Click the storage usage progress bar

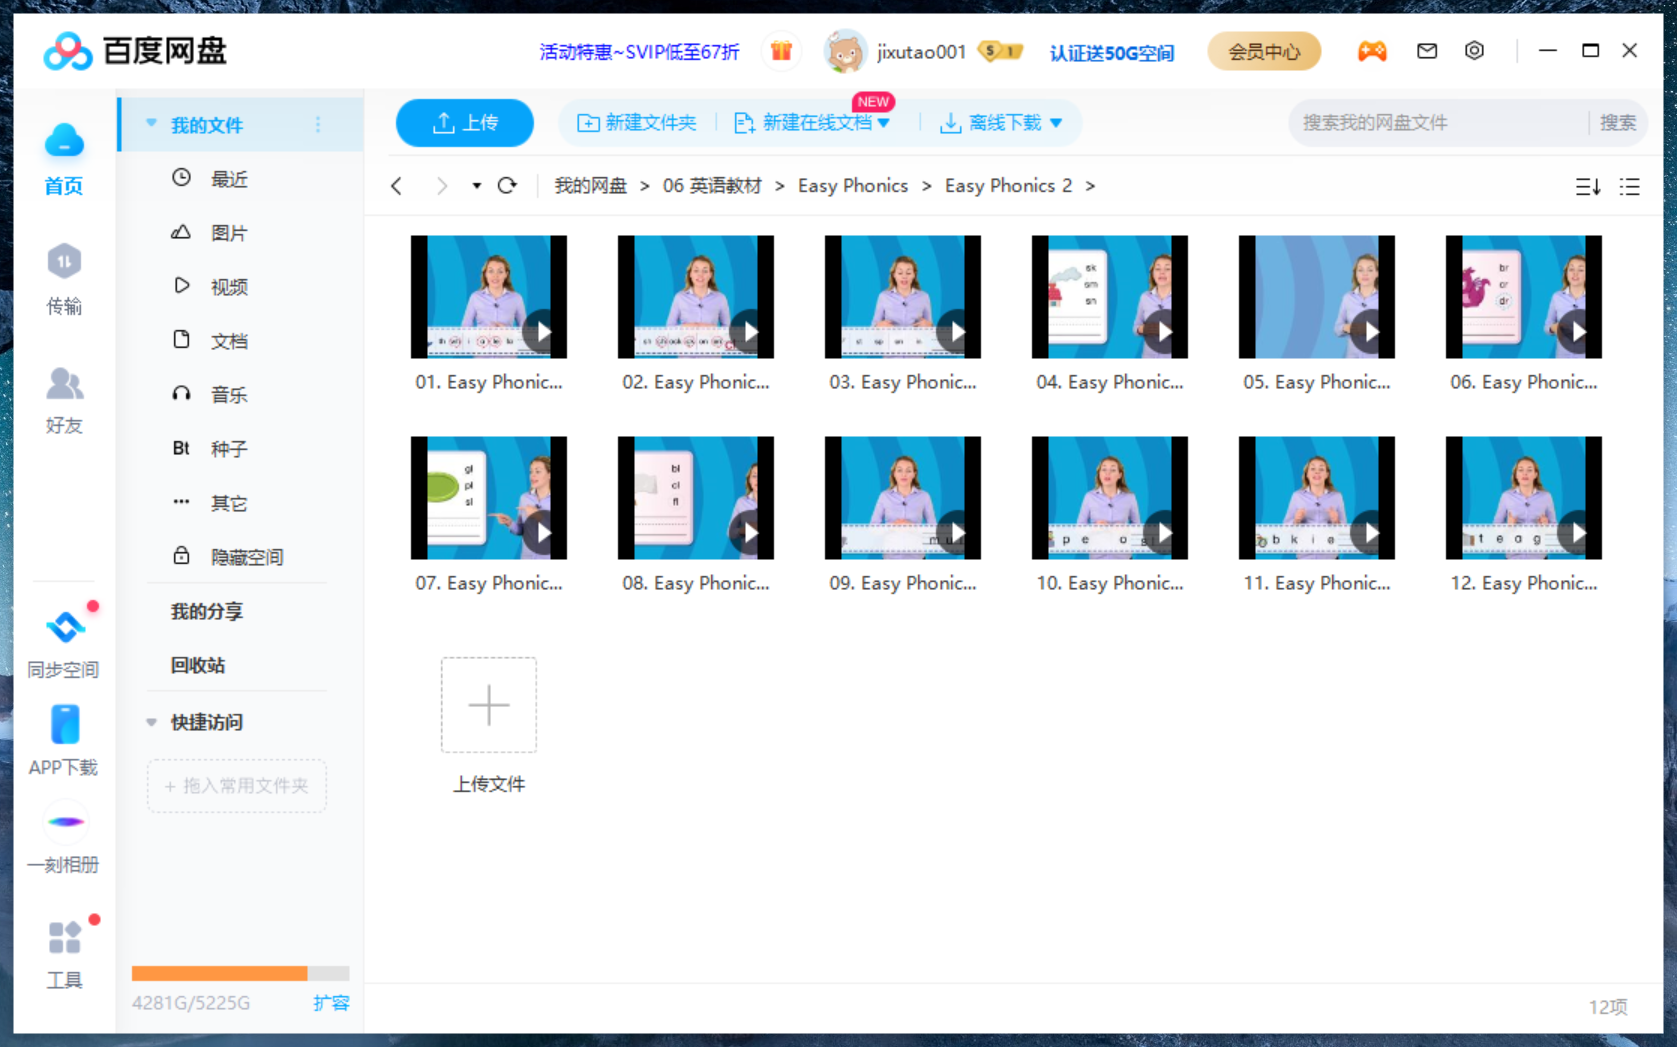tap(240, 973)
